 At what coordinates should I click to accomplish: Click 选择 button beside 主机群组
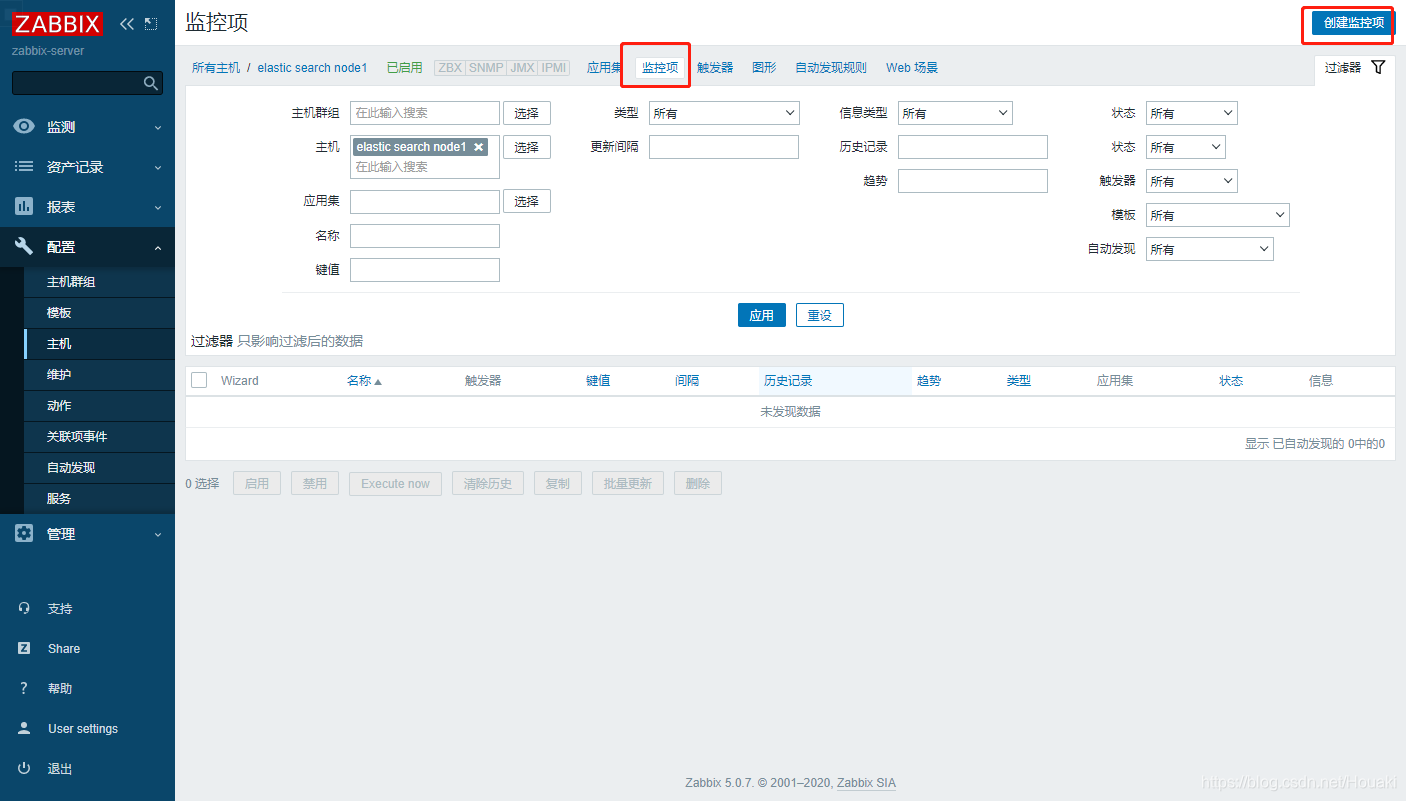pyautogui.click(x=527, y=113)
